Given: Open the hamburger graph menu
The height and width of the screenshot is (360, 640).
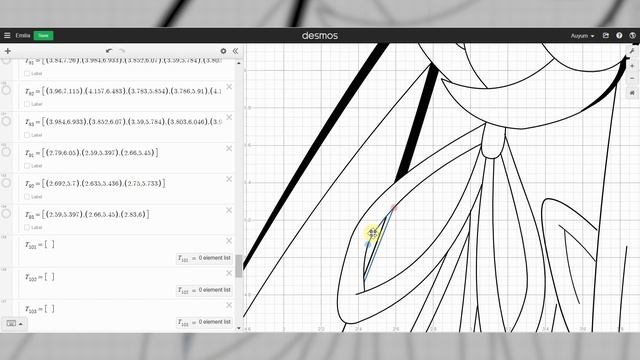Looking at the screenshot, I should pyautogui.click(x=7, y=36).
